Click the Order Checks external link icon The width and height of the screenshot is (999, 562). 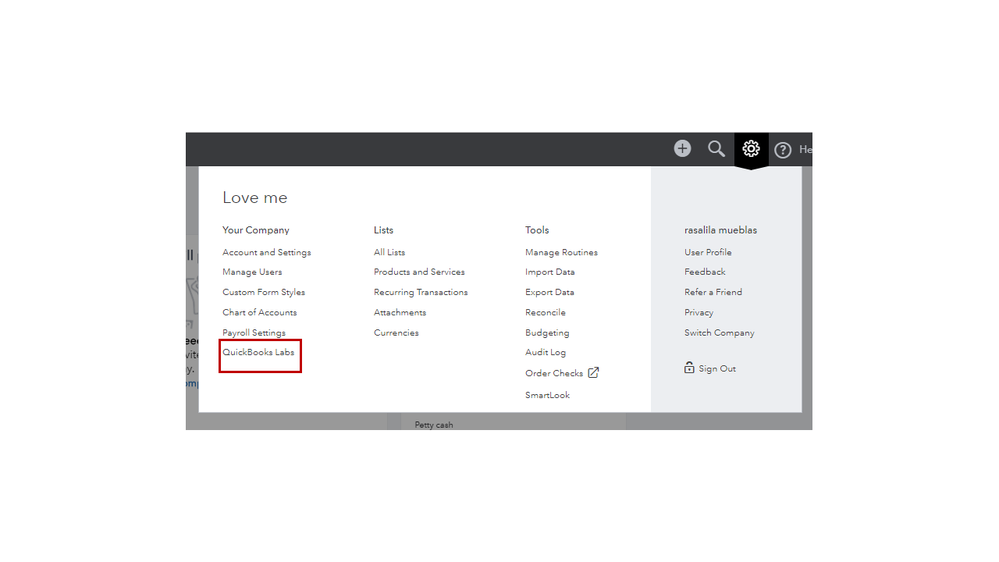(593, 373)
